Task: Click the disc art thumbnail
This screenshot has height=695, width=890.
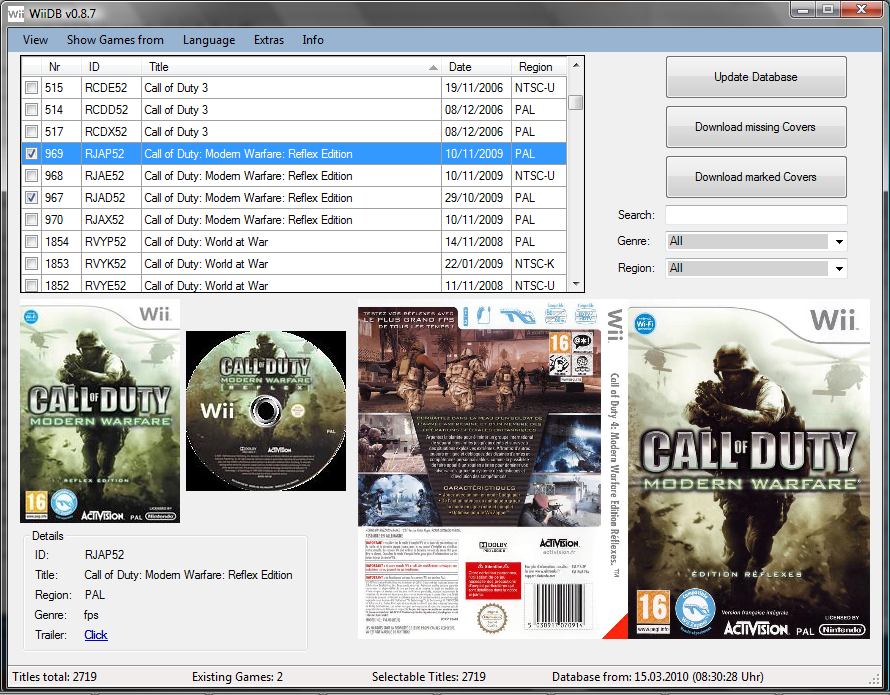Action: pyautogui.click(x=266, y=411)
